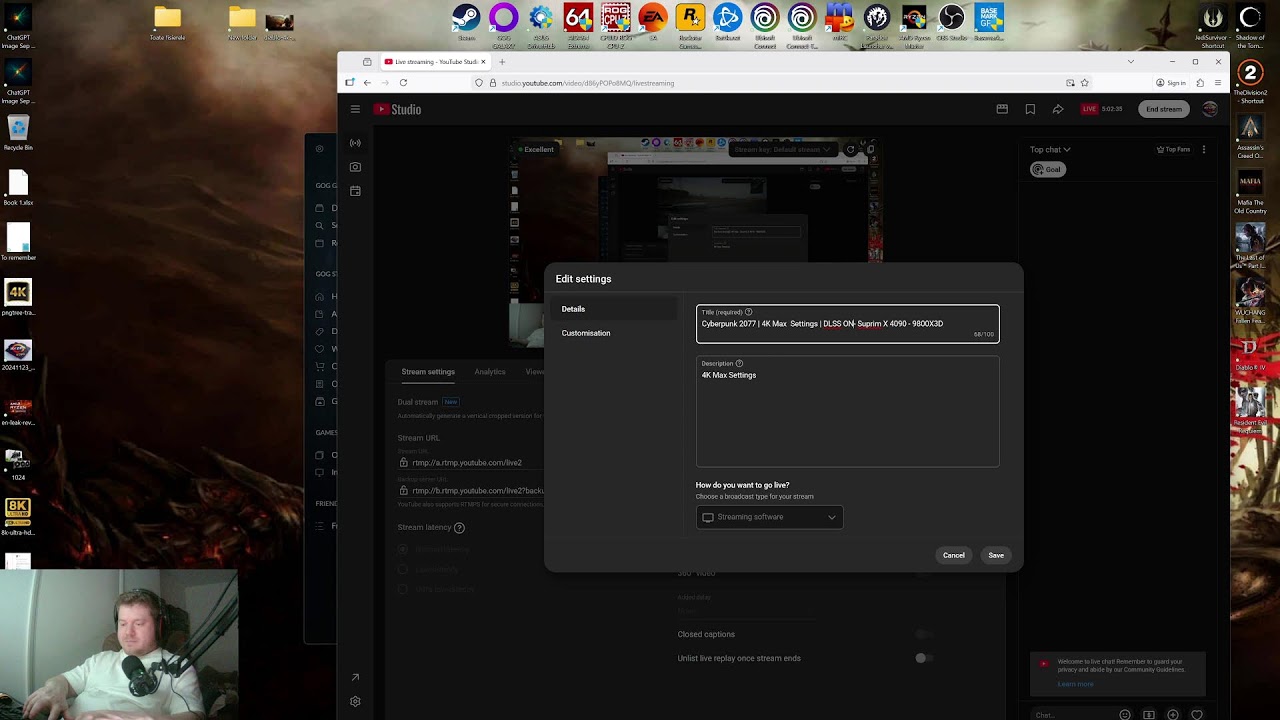The image size is (1280, 720).
Task: Click the Excellent stream health badge
Action: point(535,150)
